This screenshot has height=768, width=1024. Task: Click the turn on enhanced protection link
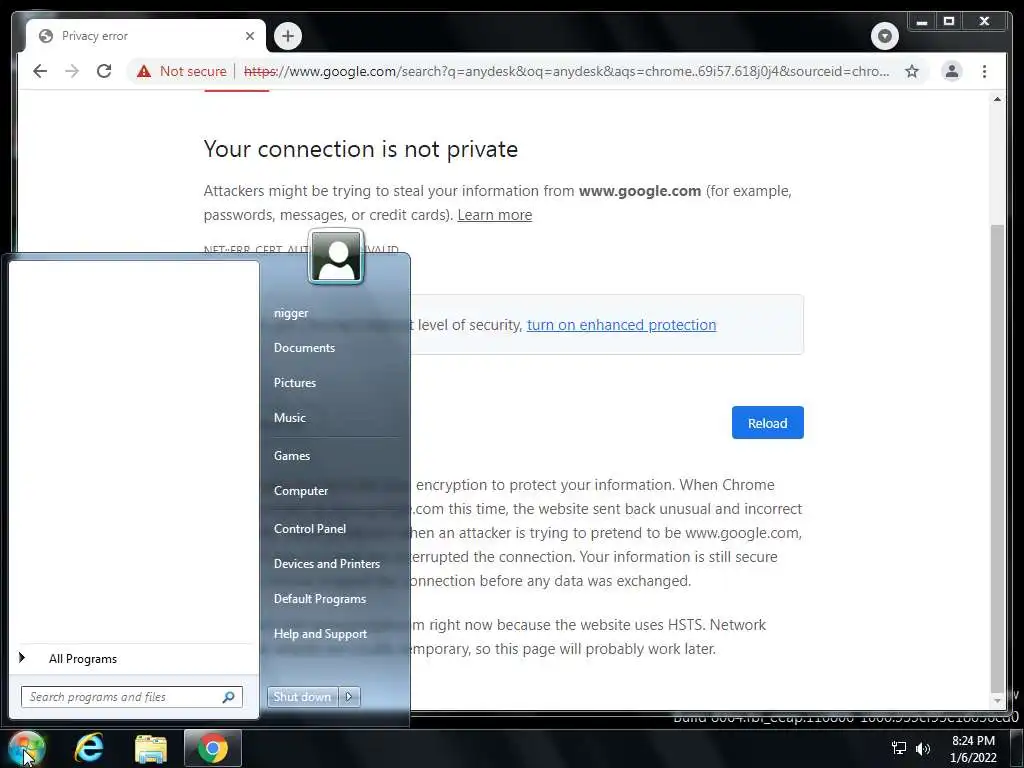pyautogui.click(x=621, y=325)
